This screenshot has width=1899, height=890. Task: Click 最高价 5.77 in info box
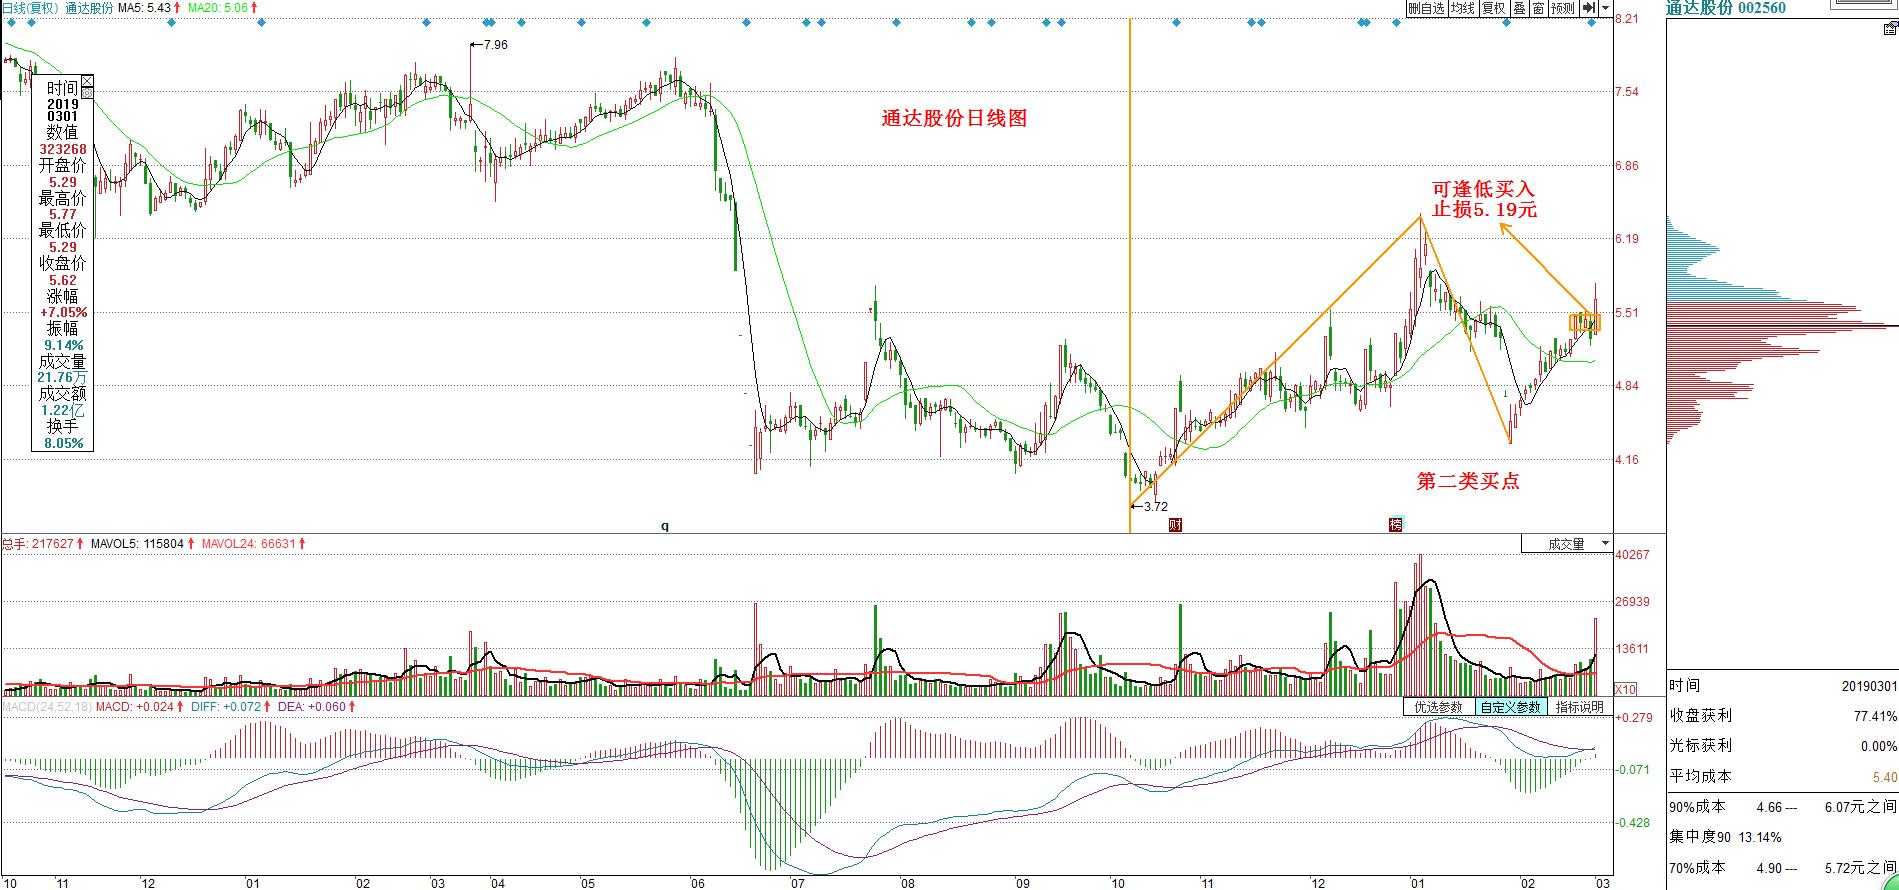62,206
